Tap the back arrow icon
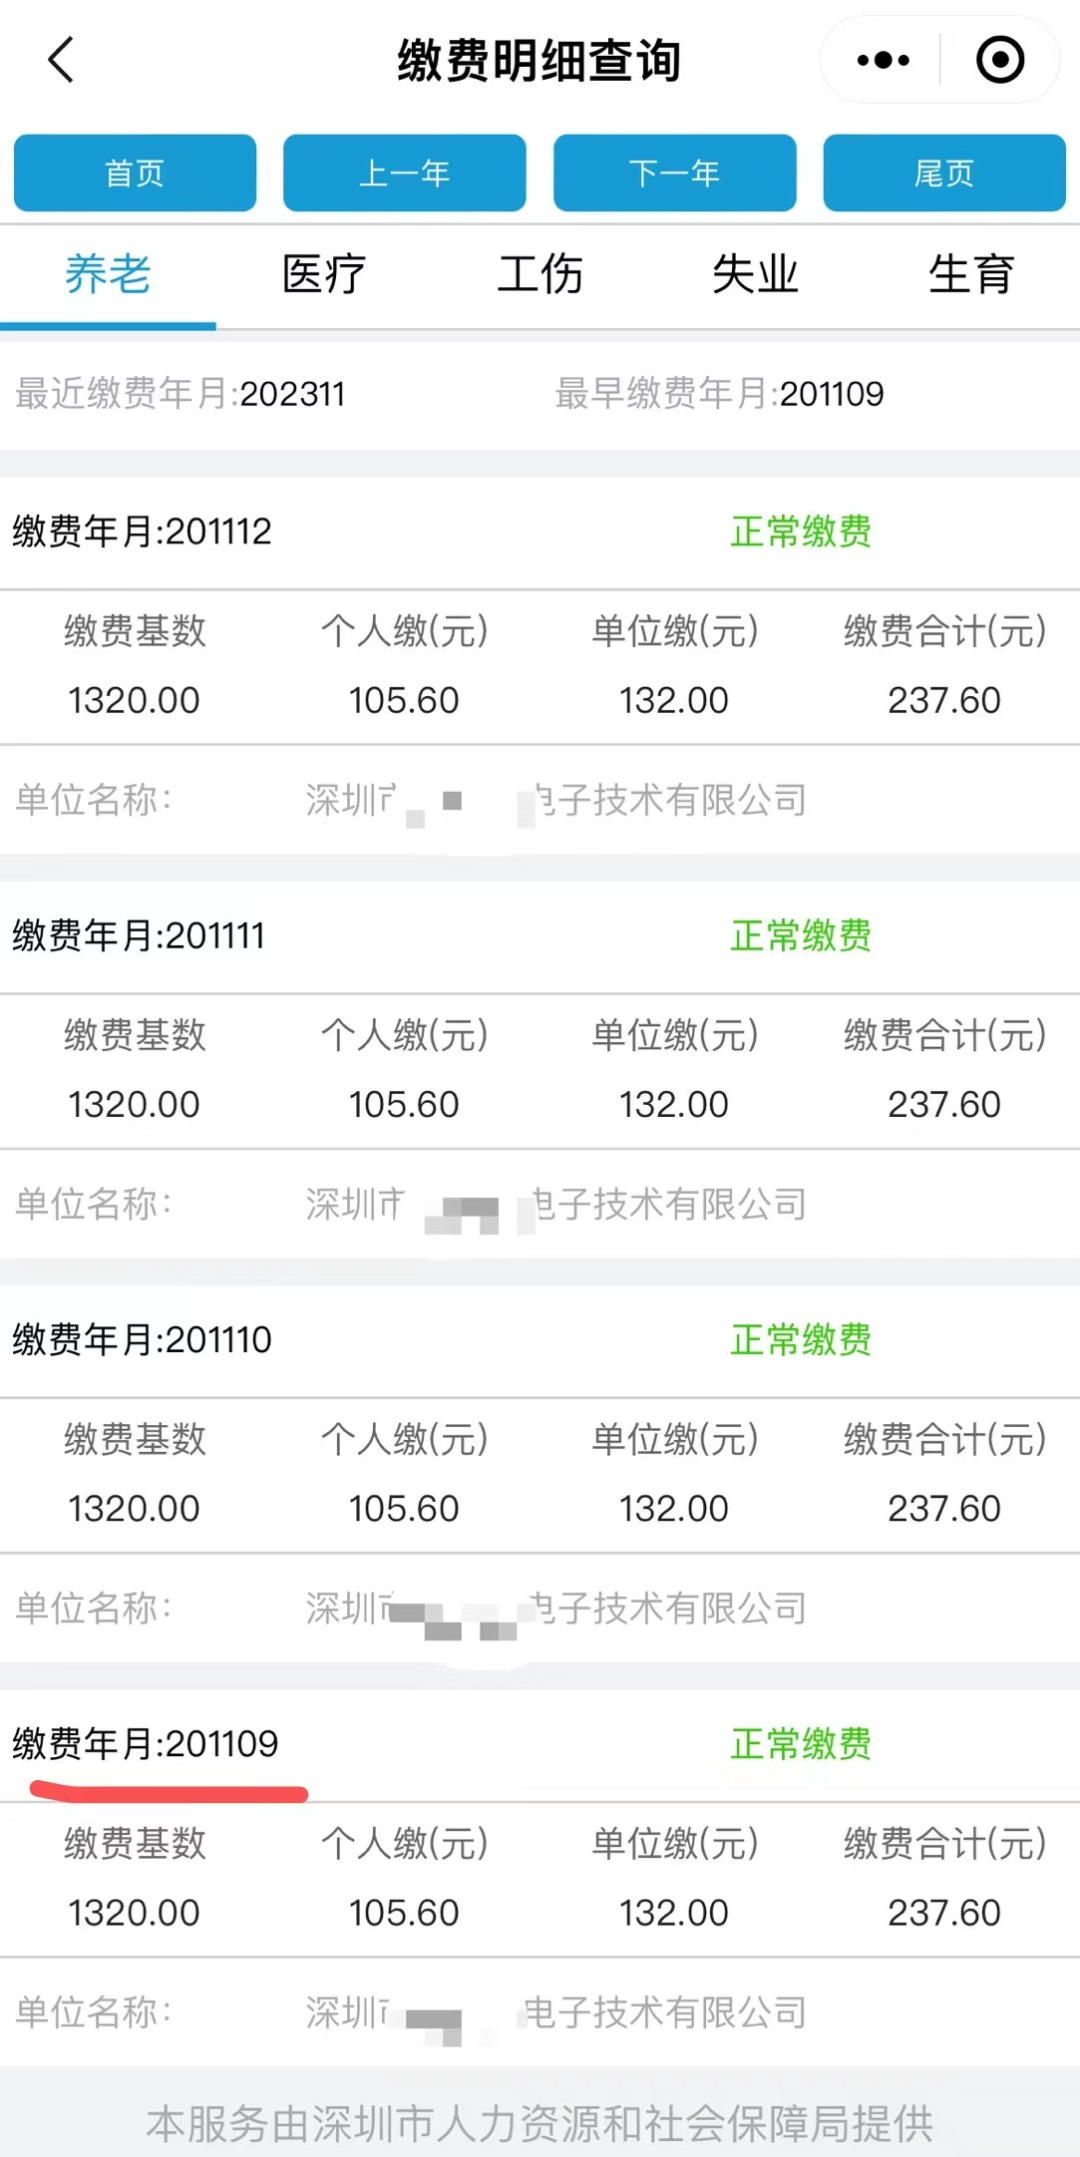 (x=61, y=60)
